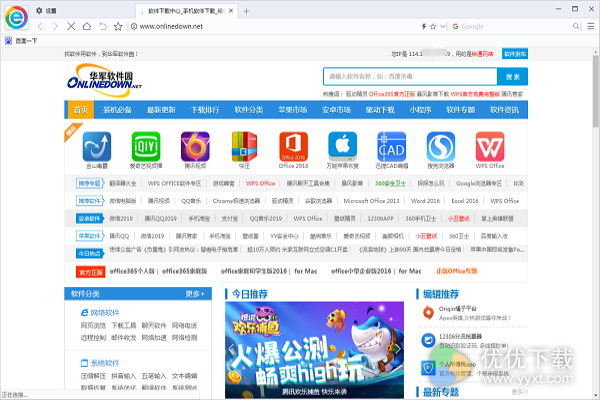Viewport: 600px width, 400px height.
Task: Open the CAD editor app icon
Action: tap(391, 147)
